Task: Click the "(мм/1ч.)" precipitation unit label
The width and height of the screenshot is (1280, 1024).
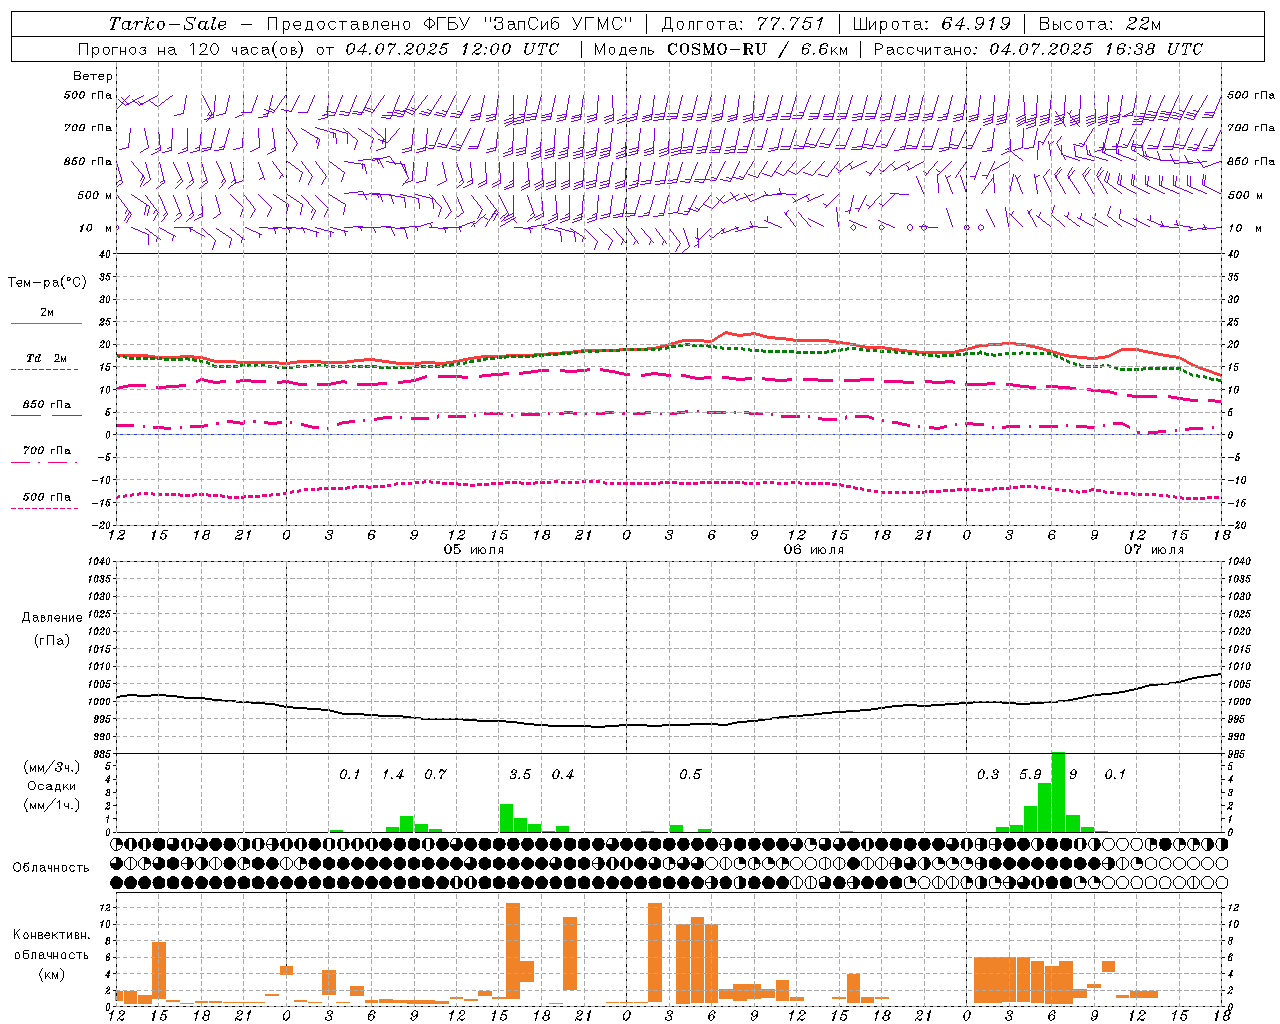Action: point(52,805)
